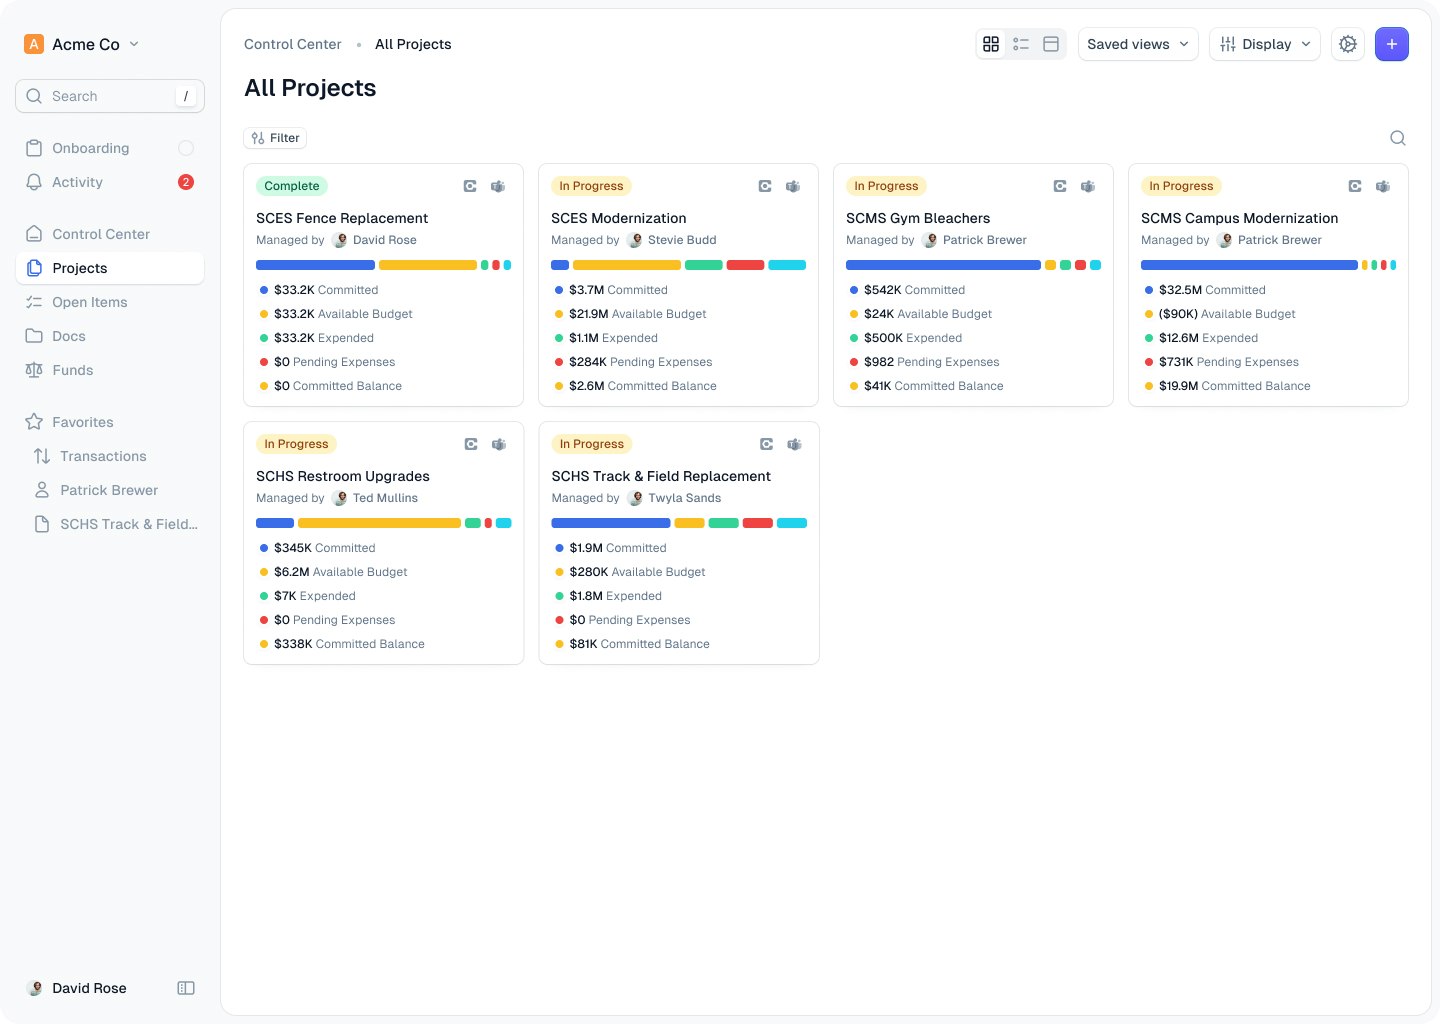Viewport: 1440px width, 1024px height.
Task: Click Procore icon on SCHS Track & Field card
Action: pyautogui.click(x=766, y=444)
